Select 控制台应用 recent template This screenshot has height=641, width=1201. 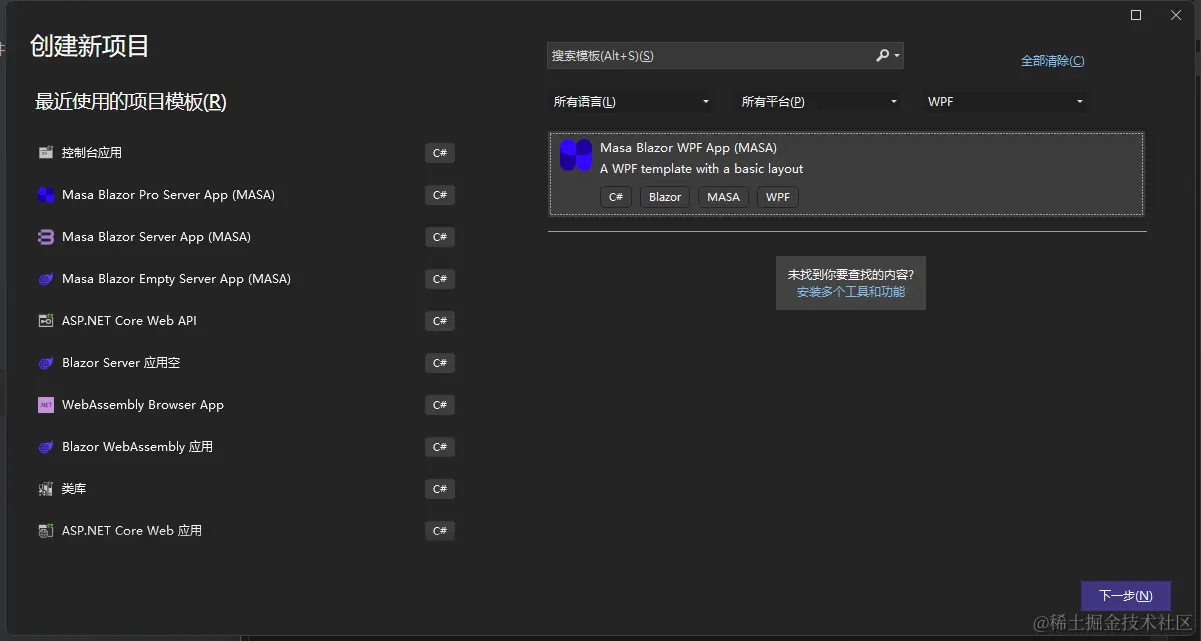click(245, 153)
